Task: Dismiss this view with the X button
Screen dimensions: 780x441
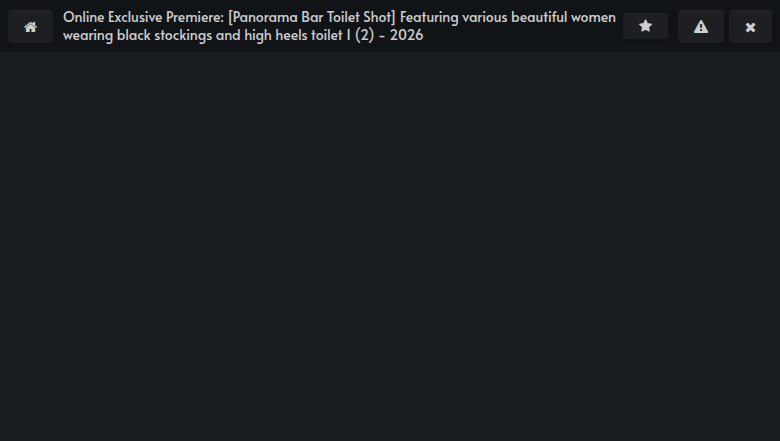Action: pos(750,27)
